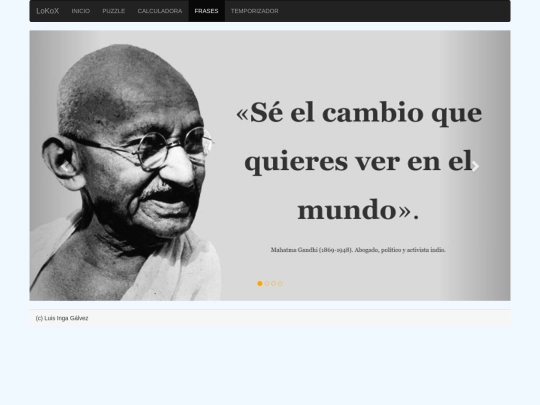Jump to second carousel slide indicator
Viewport: 540px width, 405px height.
pyautogui.click(x=267, y=283)
